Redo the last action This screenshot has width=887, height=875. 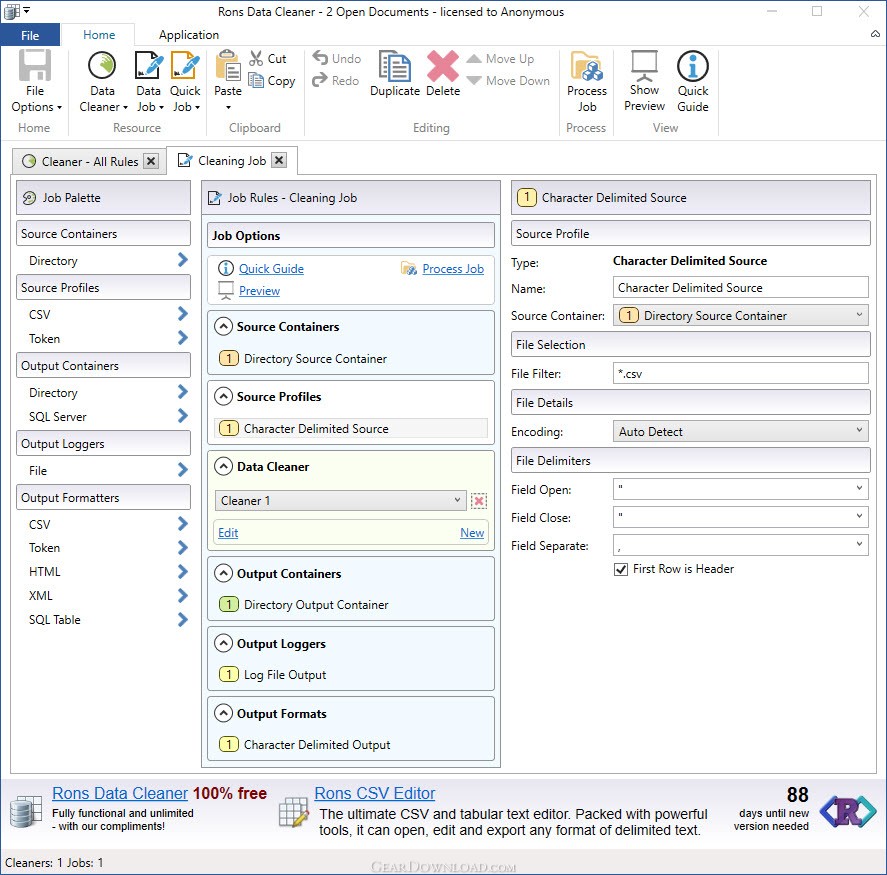click(335, 80)
